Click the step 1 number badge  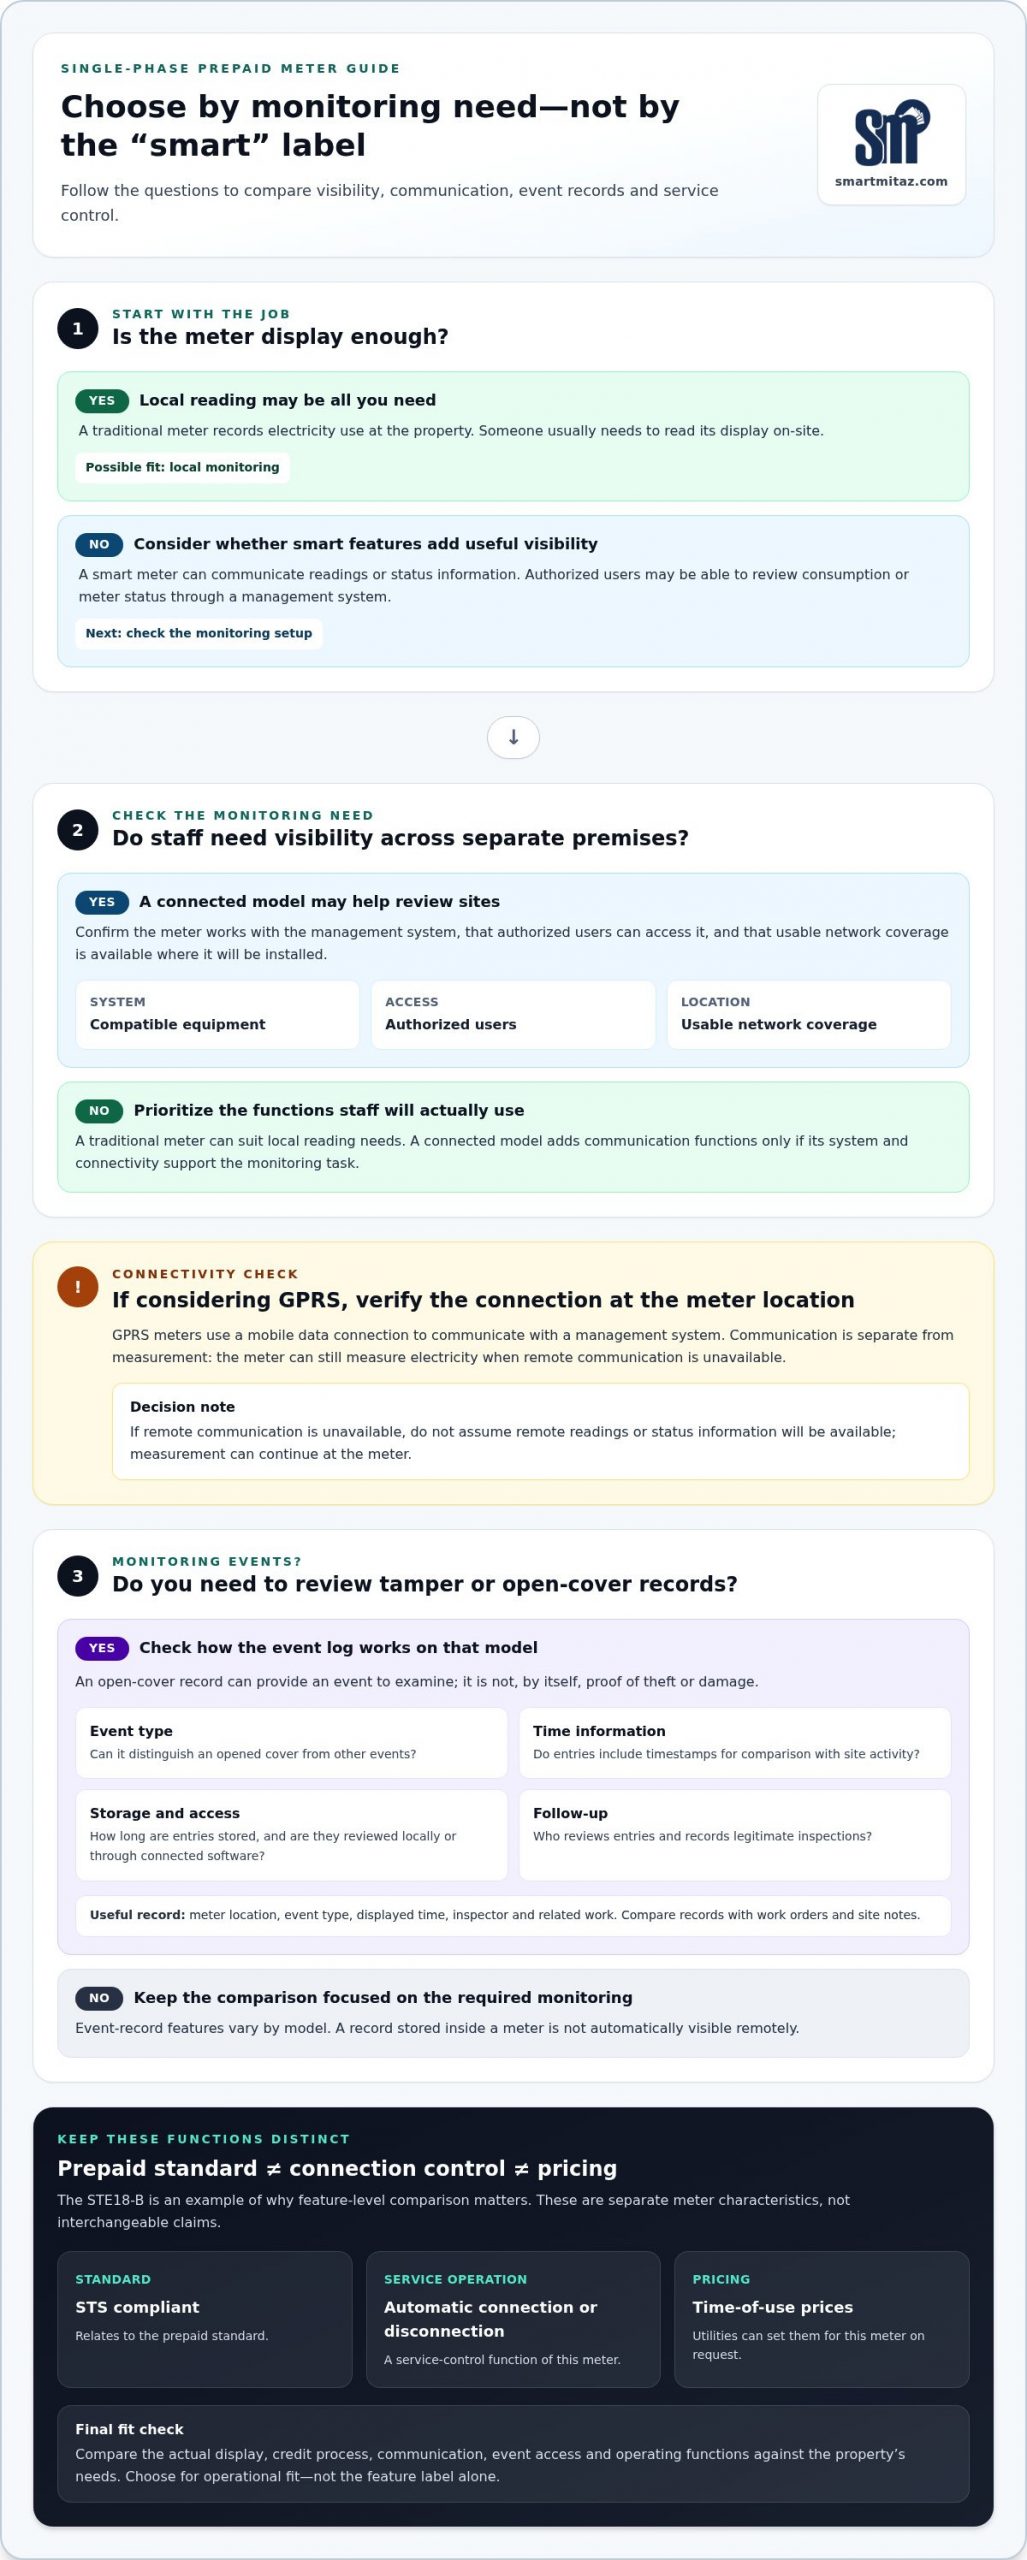tap(78, 328)
